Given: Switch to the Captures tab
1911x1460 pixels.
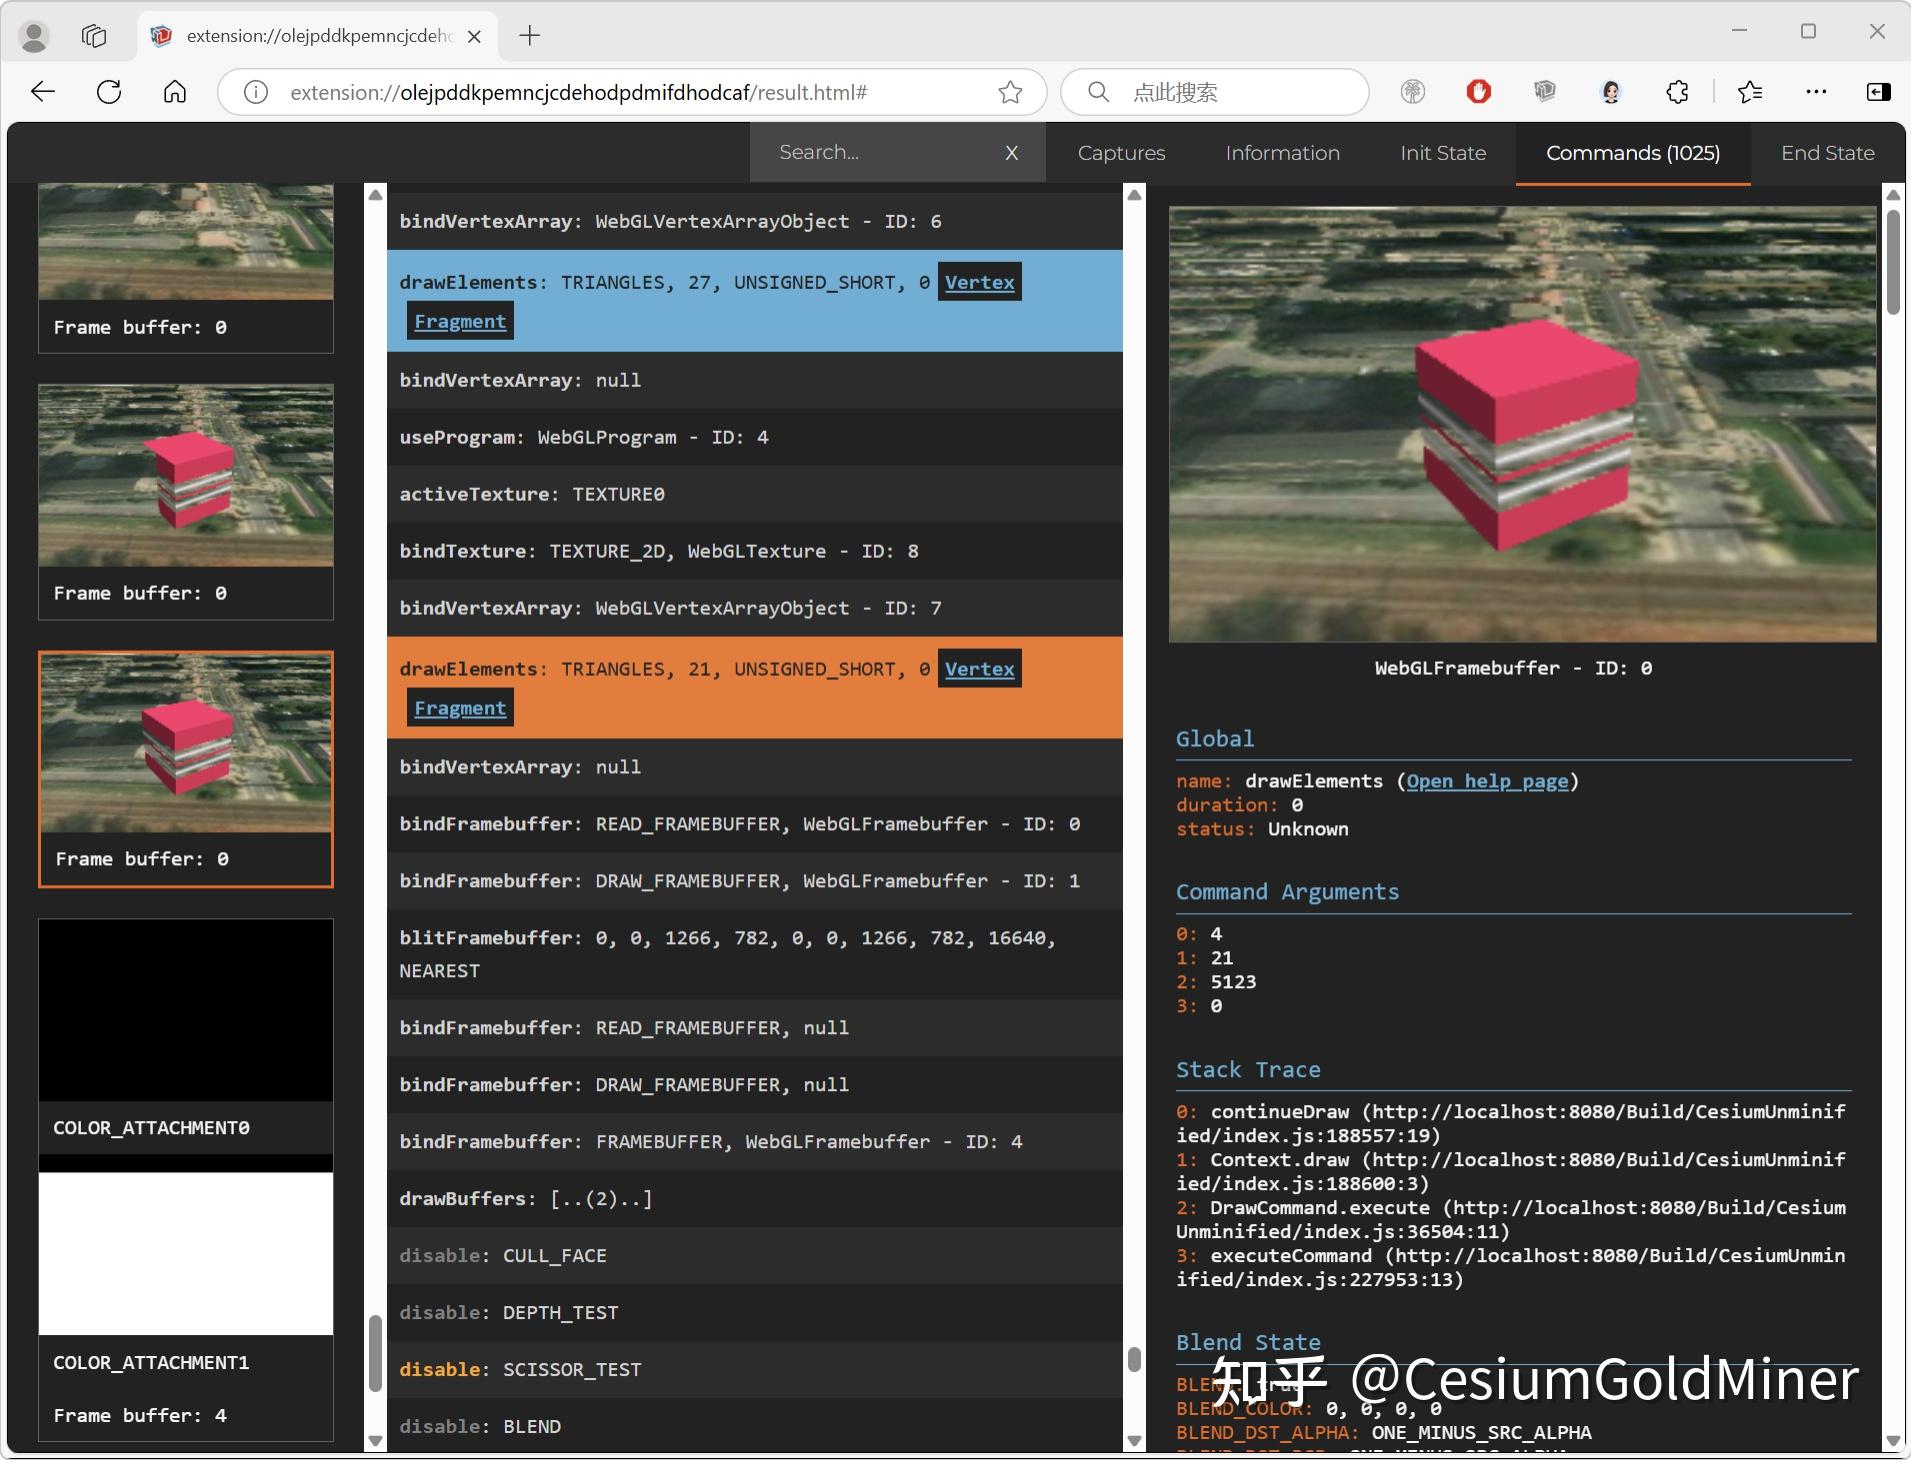Looking at the screenshot, I should (1120, 152).
